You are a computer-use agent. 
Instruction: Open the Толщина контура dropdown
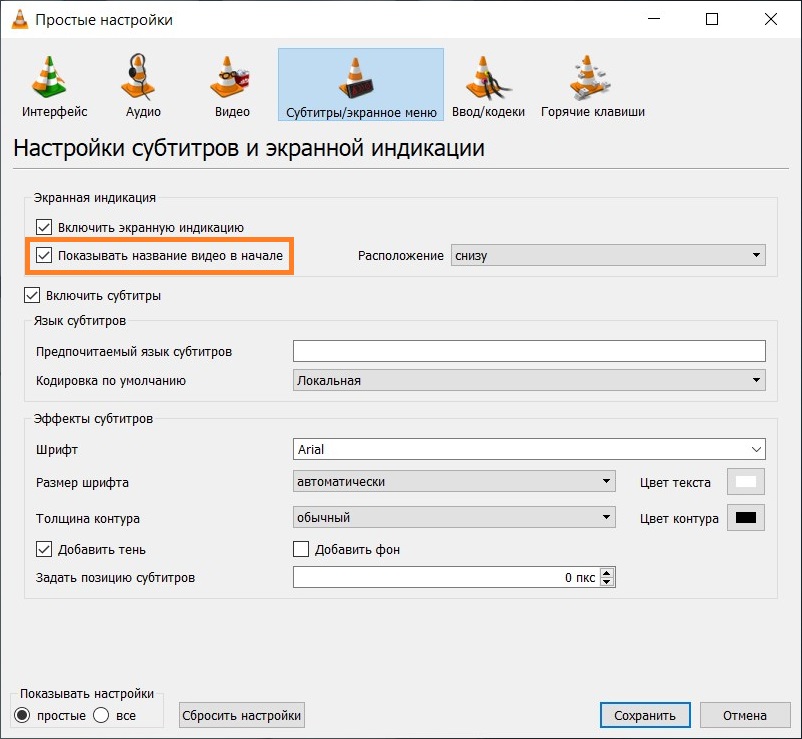point(454,518)
